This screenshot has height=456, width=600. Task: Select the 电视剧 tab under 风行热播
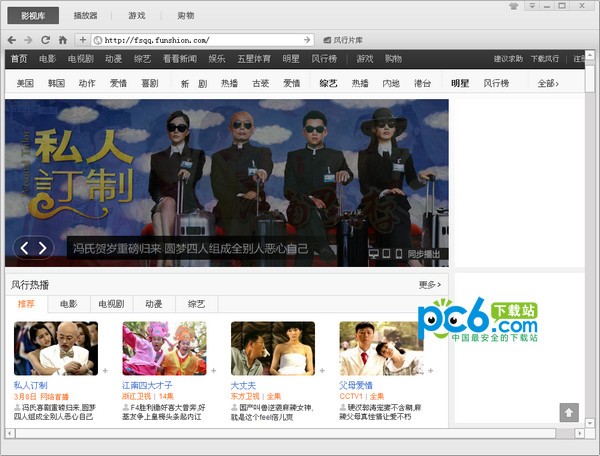[111, 303]
